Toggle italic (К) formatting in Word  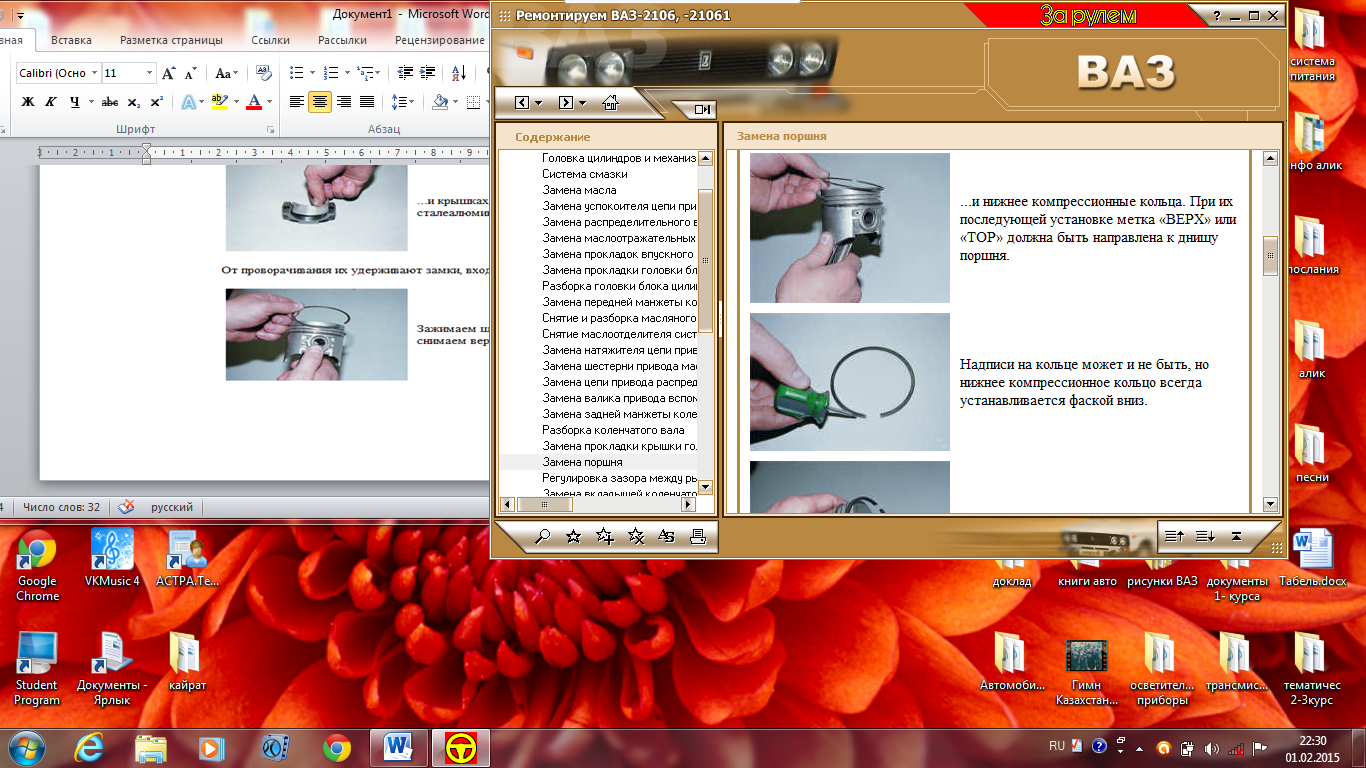point(49,102)
